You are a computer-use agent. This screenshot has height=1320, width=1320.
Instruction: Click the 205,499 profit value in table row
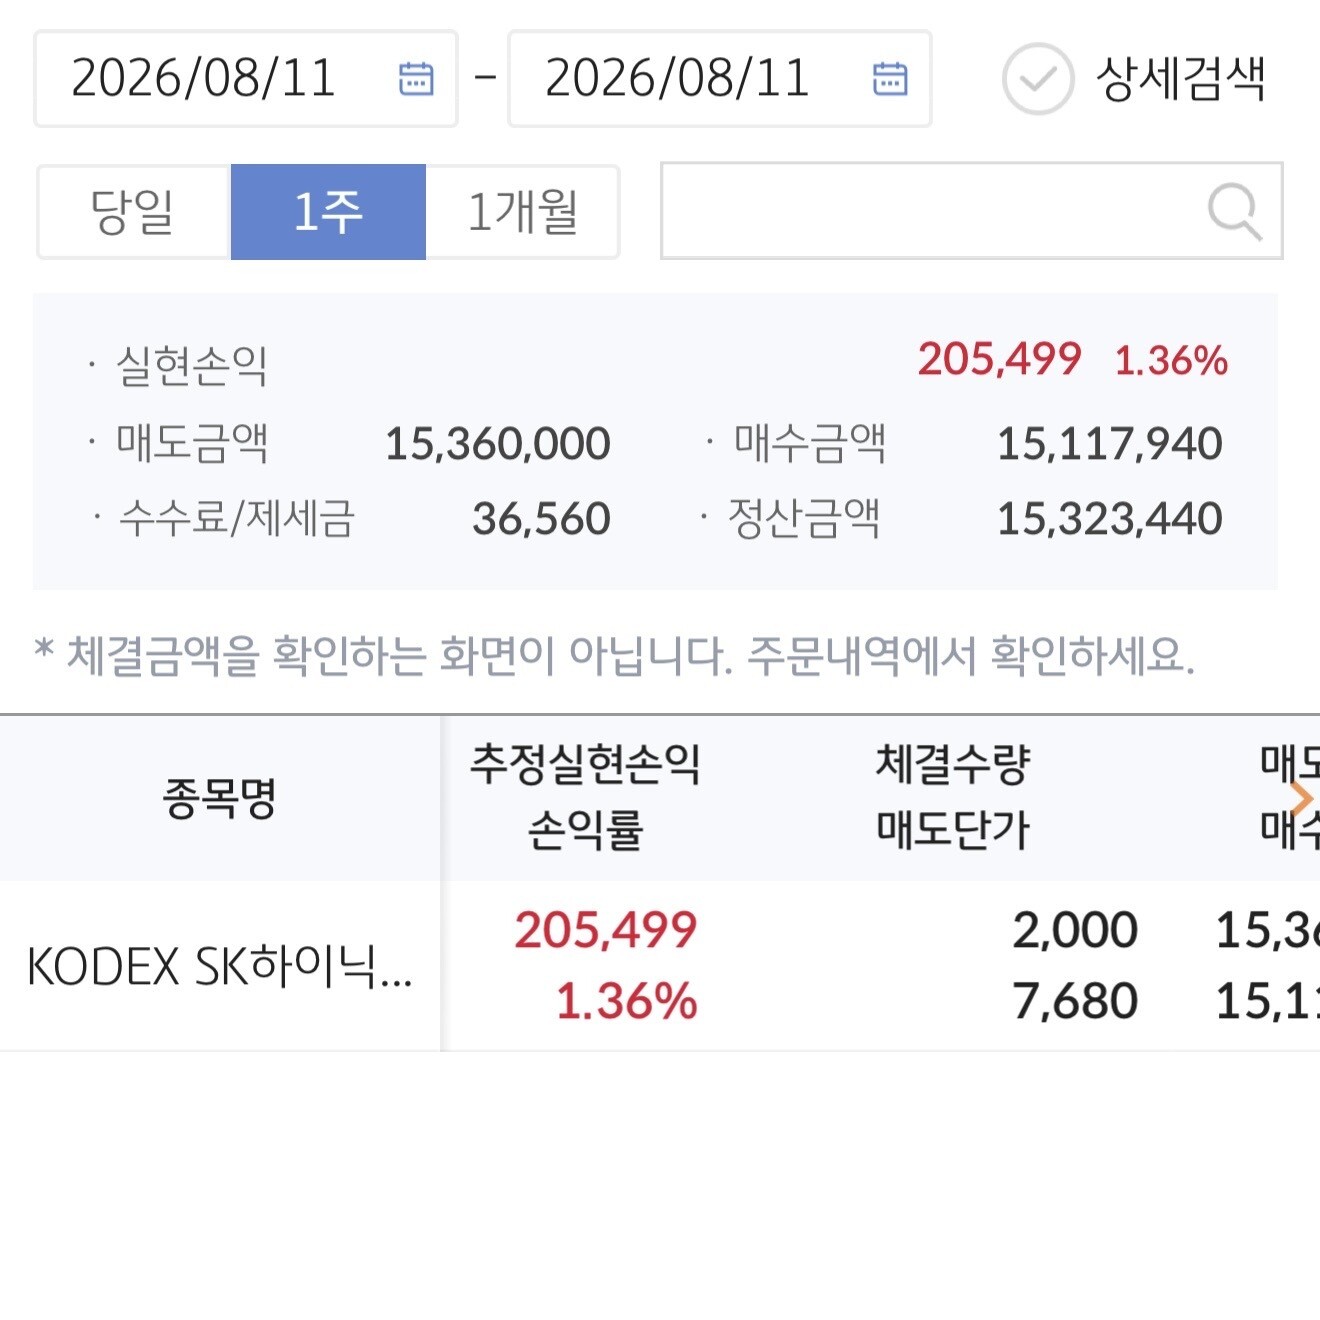point(606,930)
